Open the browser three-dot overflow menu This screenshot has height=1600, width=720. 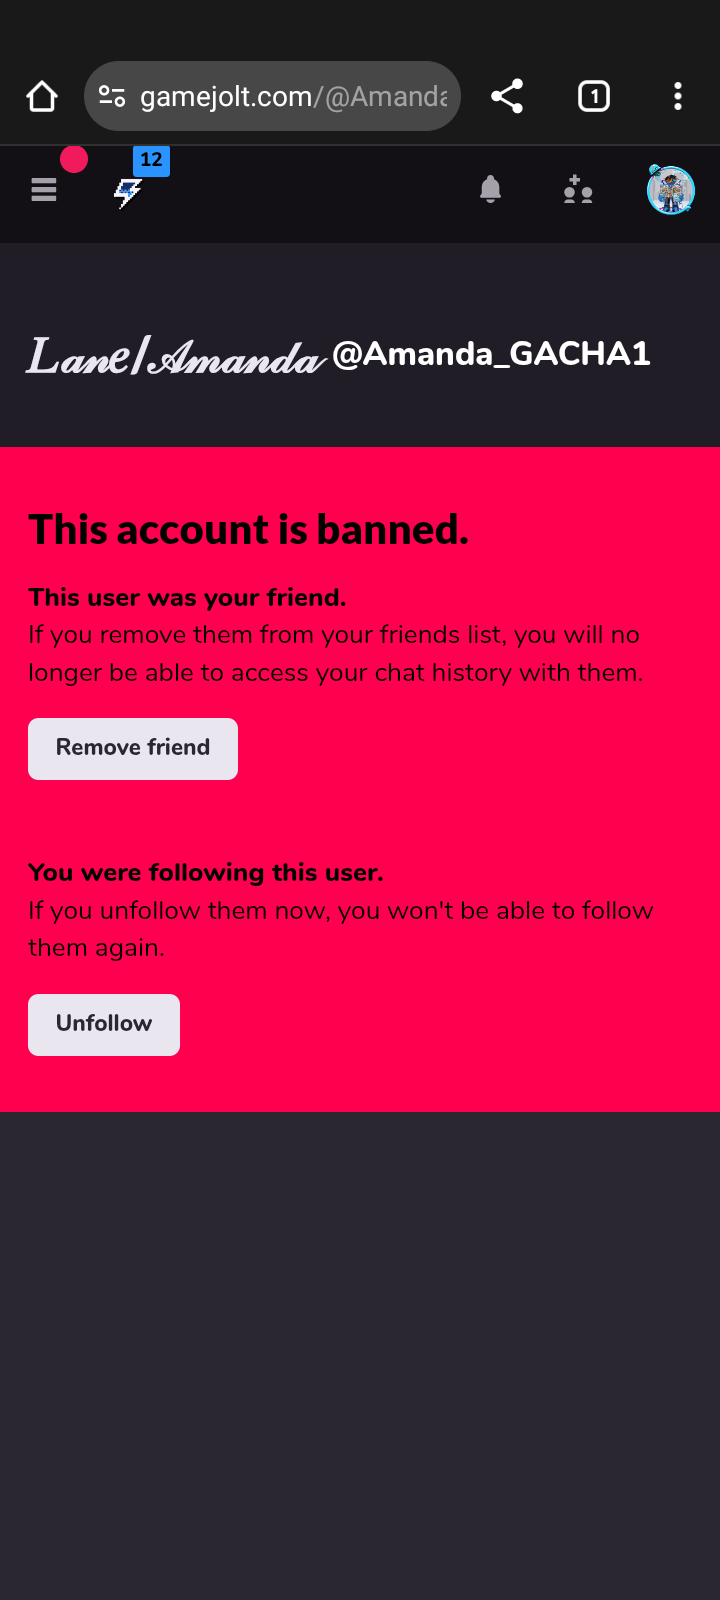pyautogui.click(x=678, y=97)
